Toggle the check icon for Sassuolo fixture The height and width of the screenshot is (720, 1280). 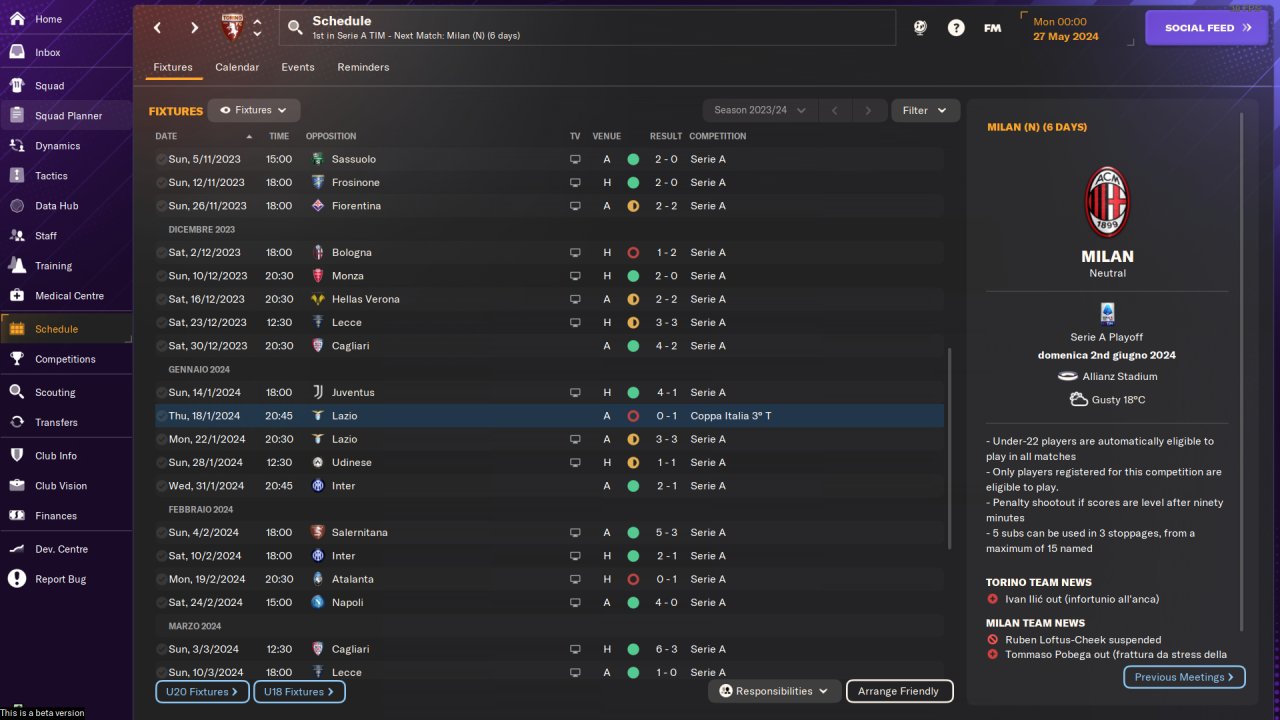click(161, 159)
